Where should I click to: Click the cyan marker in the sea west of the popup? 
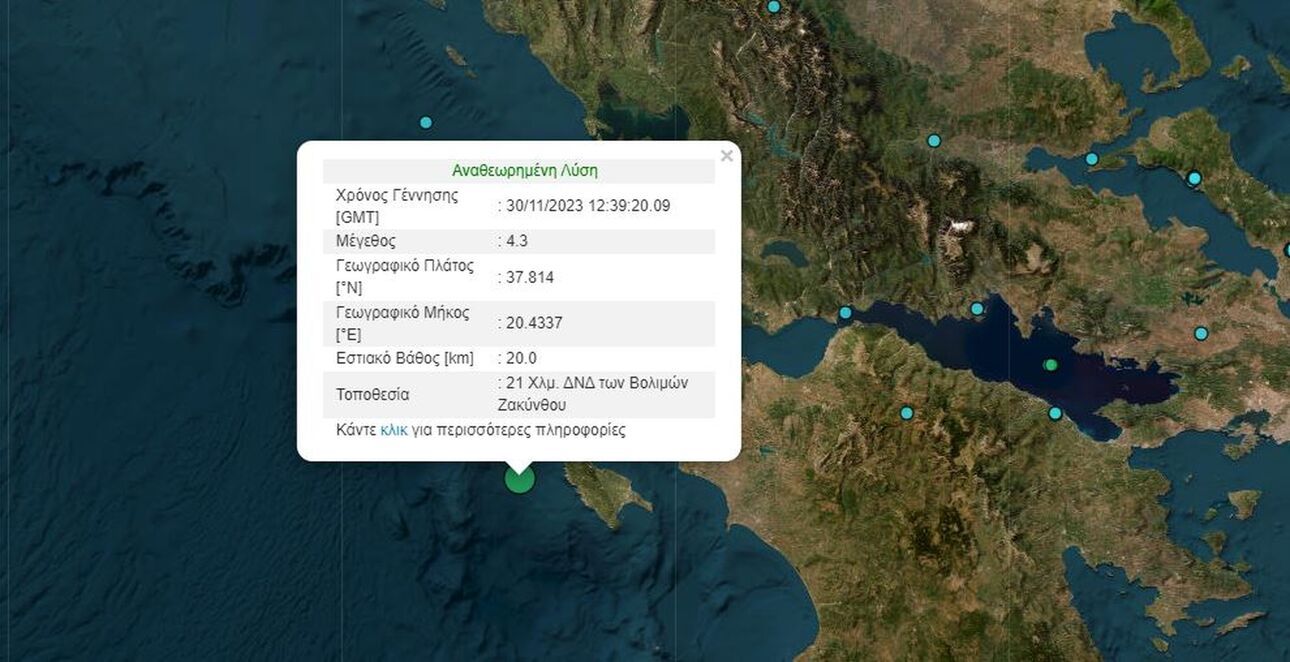426,122
